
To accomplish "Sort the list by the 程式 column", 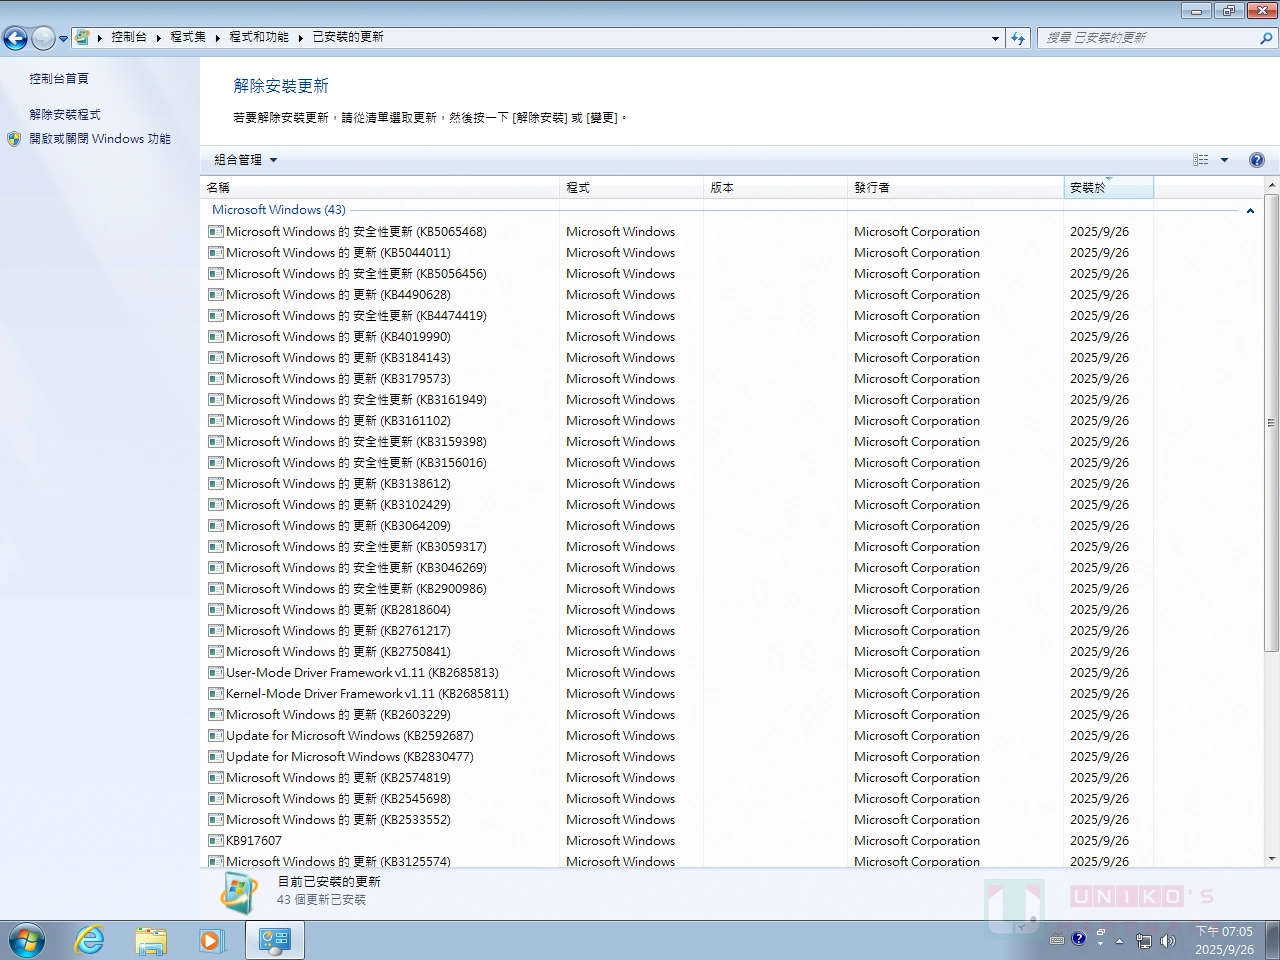I will (x=631, y=187).
